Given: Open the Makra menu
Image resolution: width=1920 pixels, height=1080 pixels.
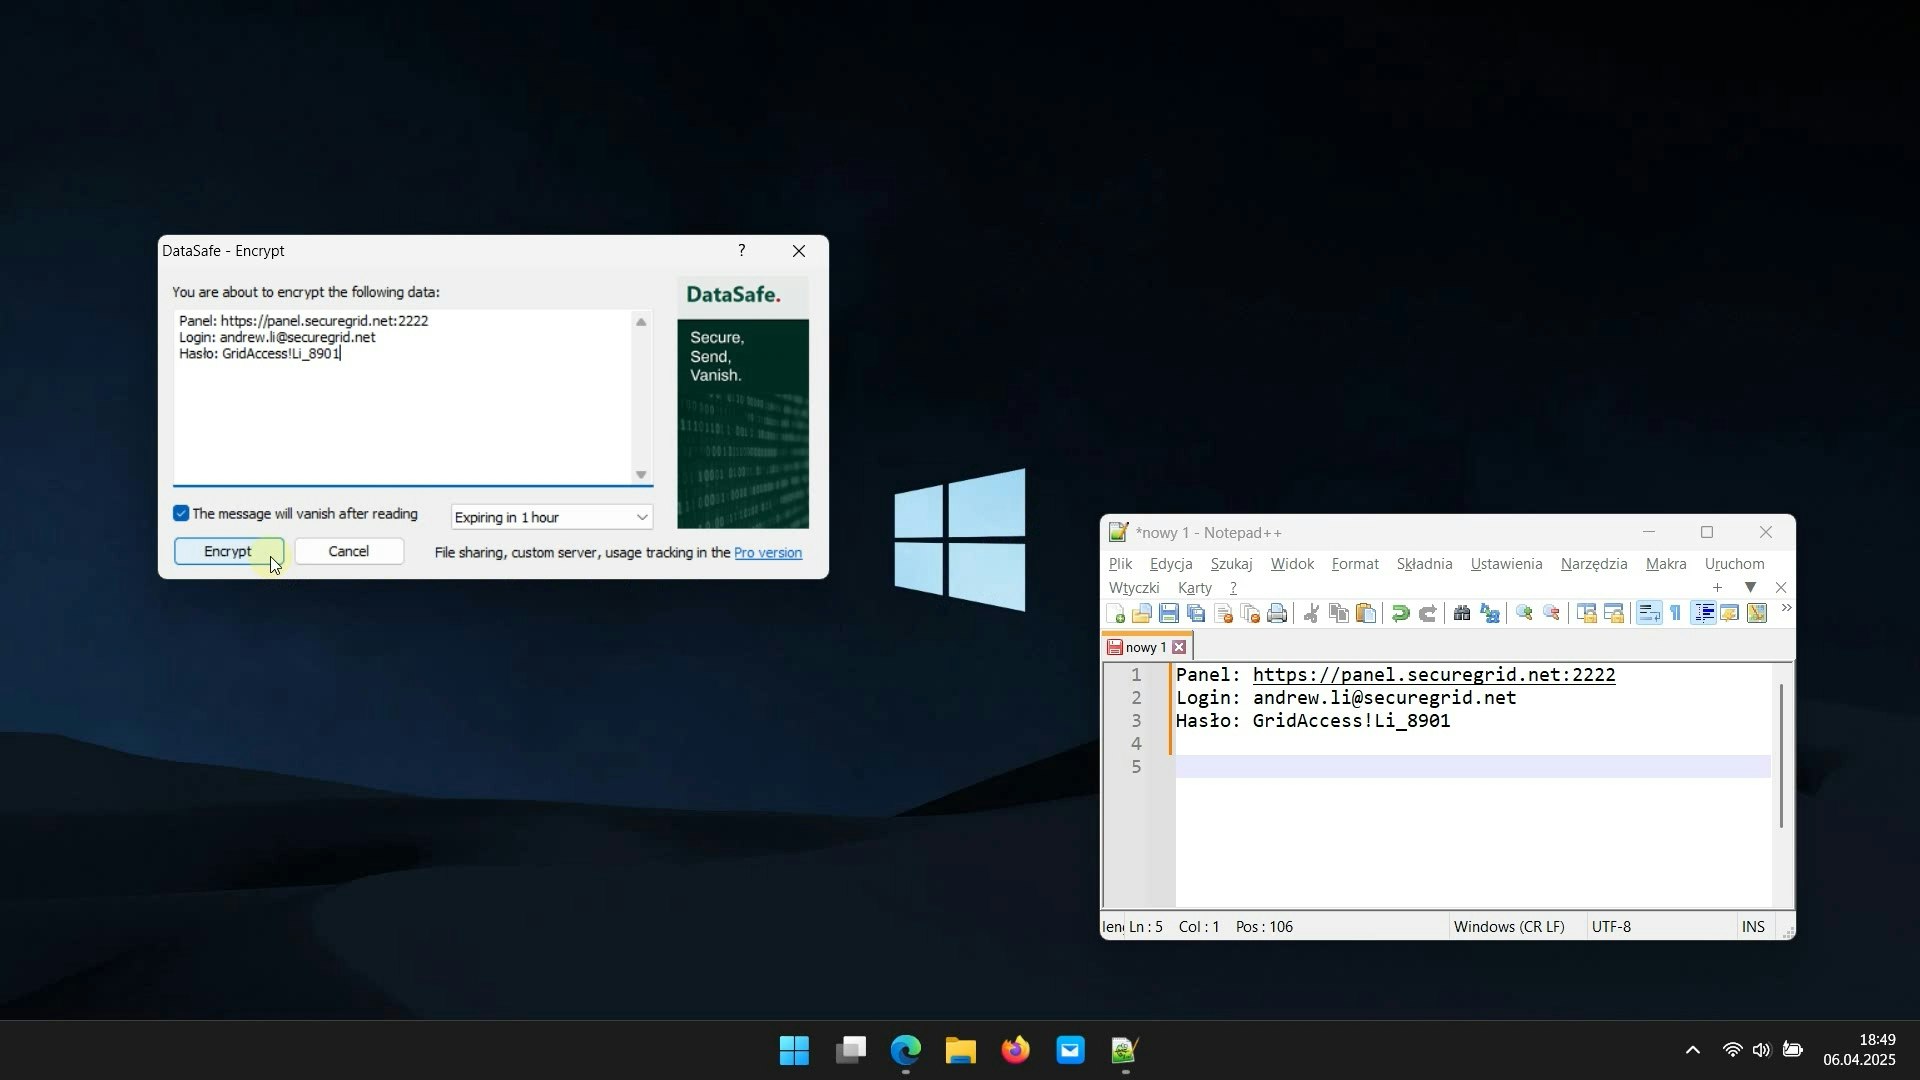Looking at the screenshot, I should (1666, 564).
